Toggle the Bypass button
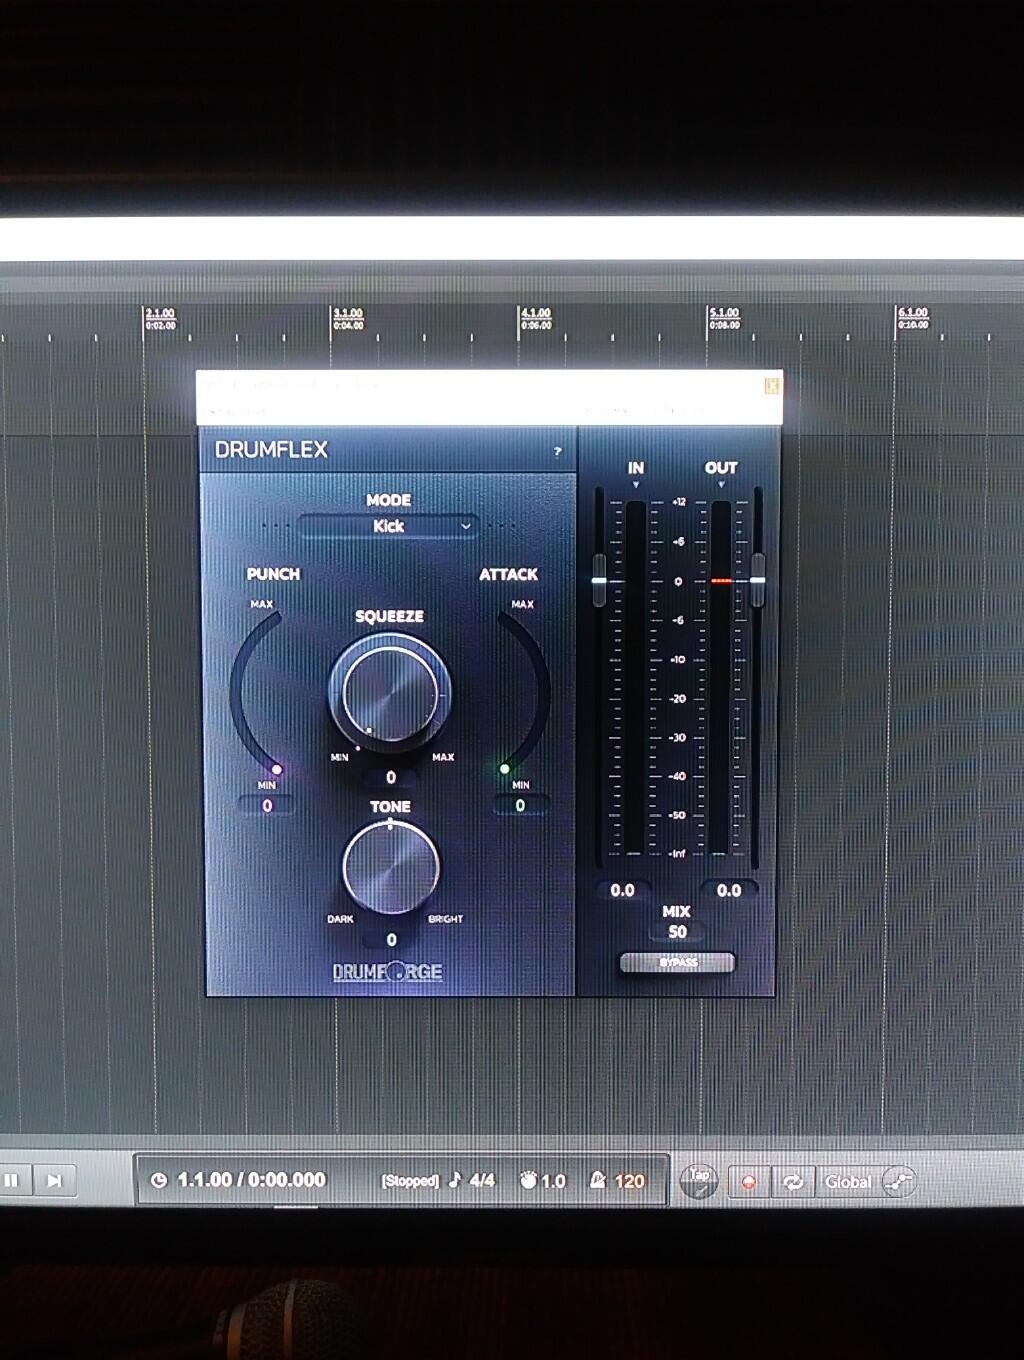 click(x=678, y=963)
